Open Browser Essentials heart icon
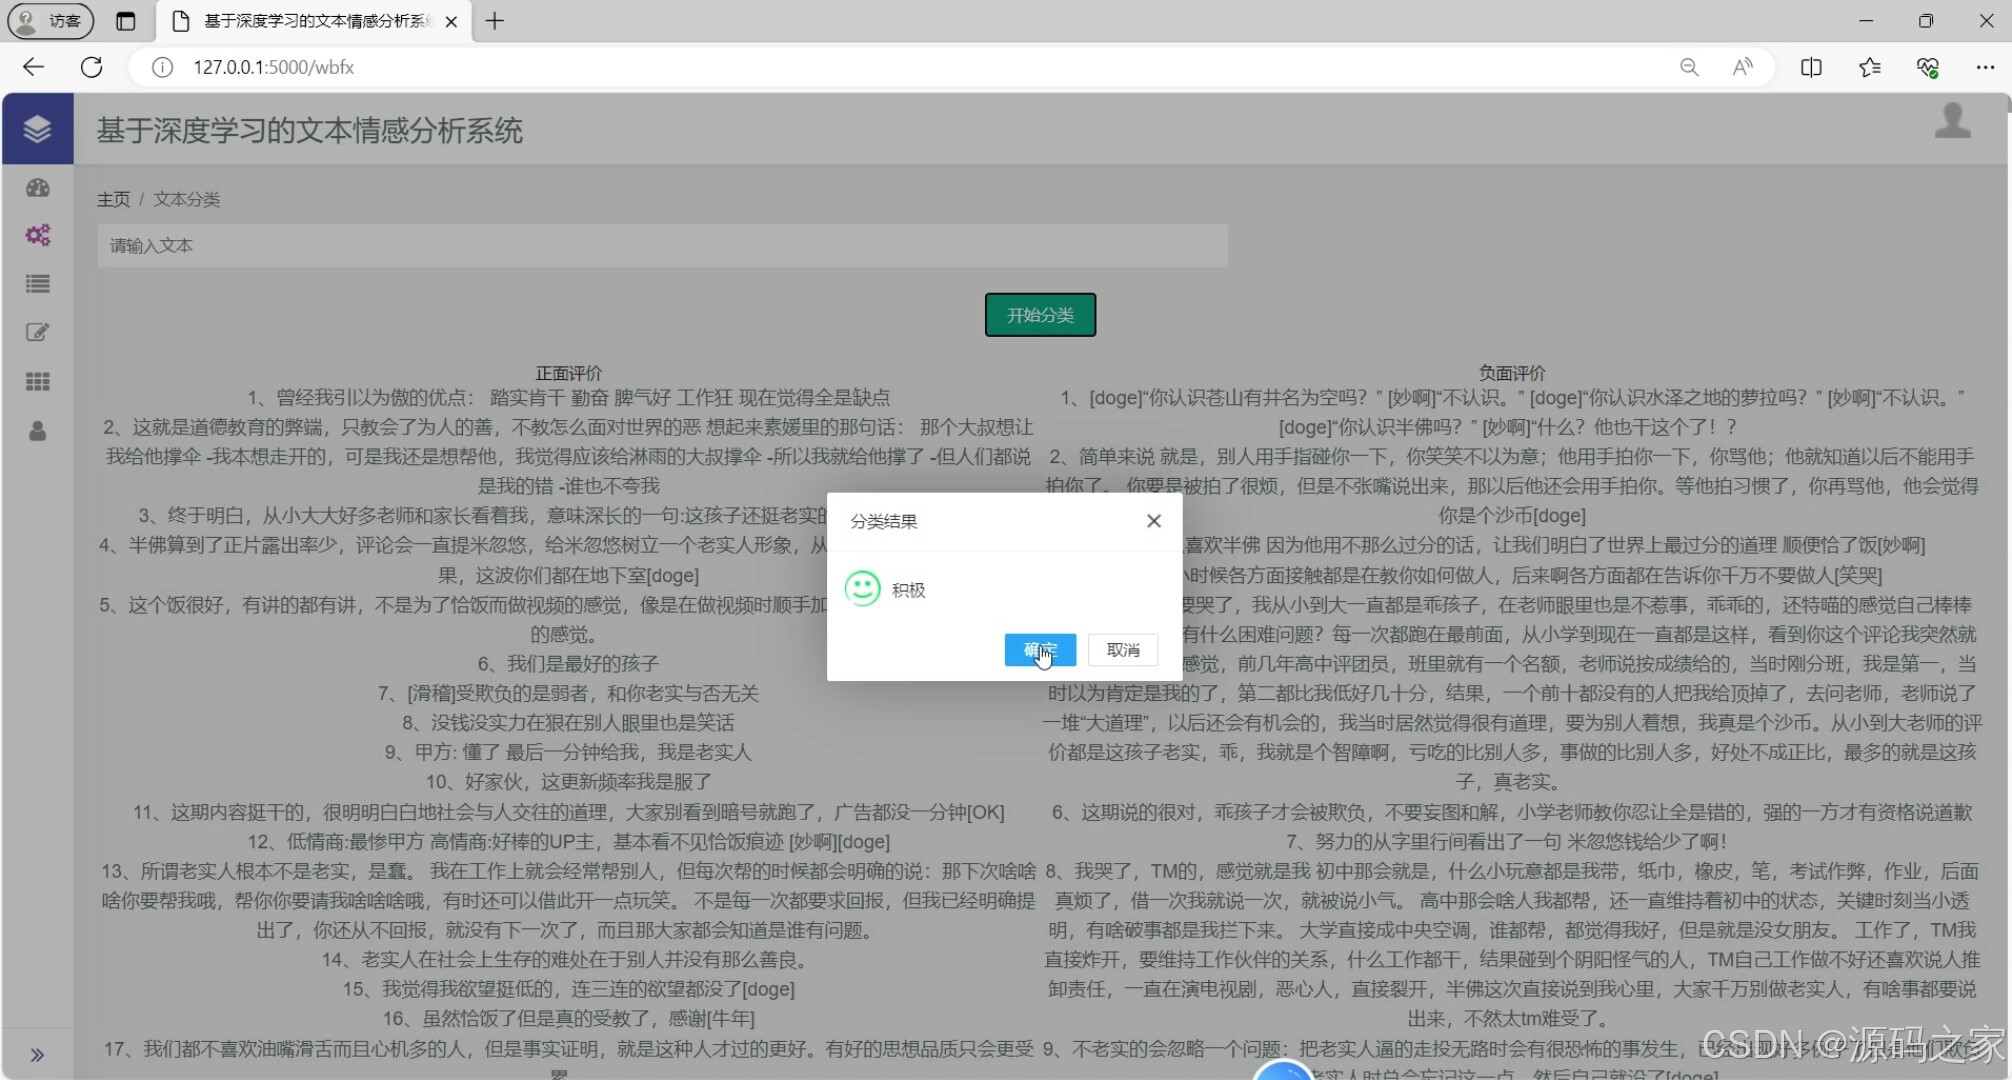Image resolution: width=2012 pixels, height=1080 pixels. tap(1928, 67)
